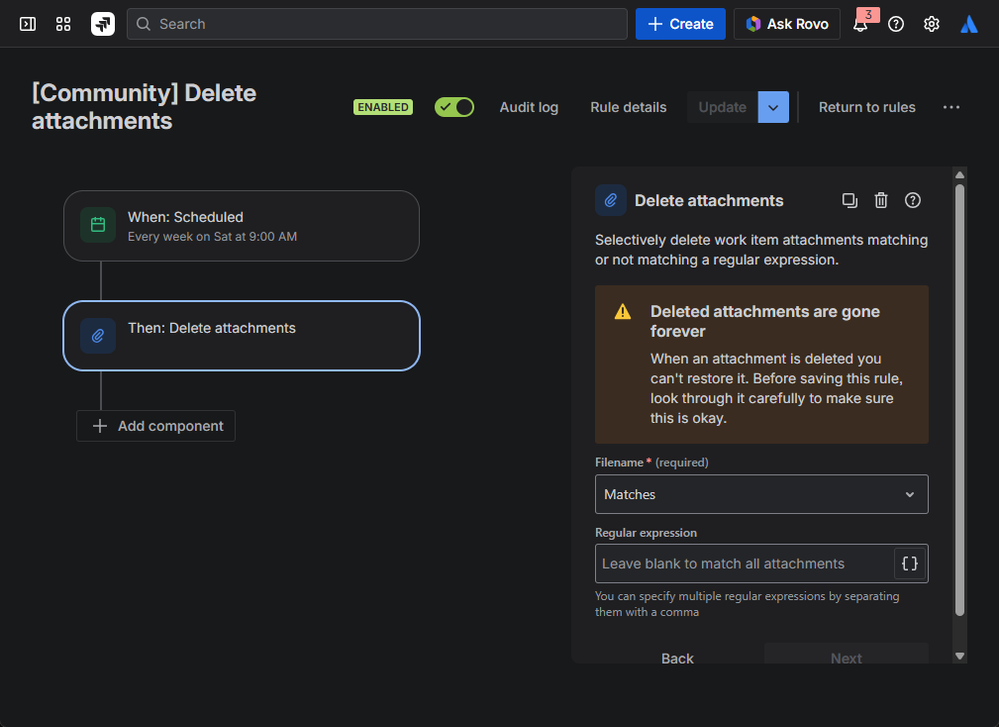Duplicate the Delete attachments component
Viewport: 999px width, 727px height.
pyautogui.click(x=849, y=201)
